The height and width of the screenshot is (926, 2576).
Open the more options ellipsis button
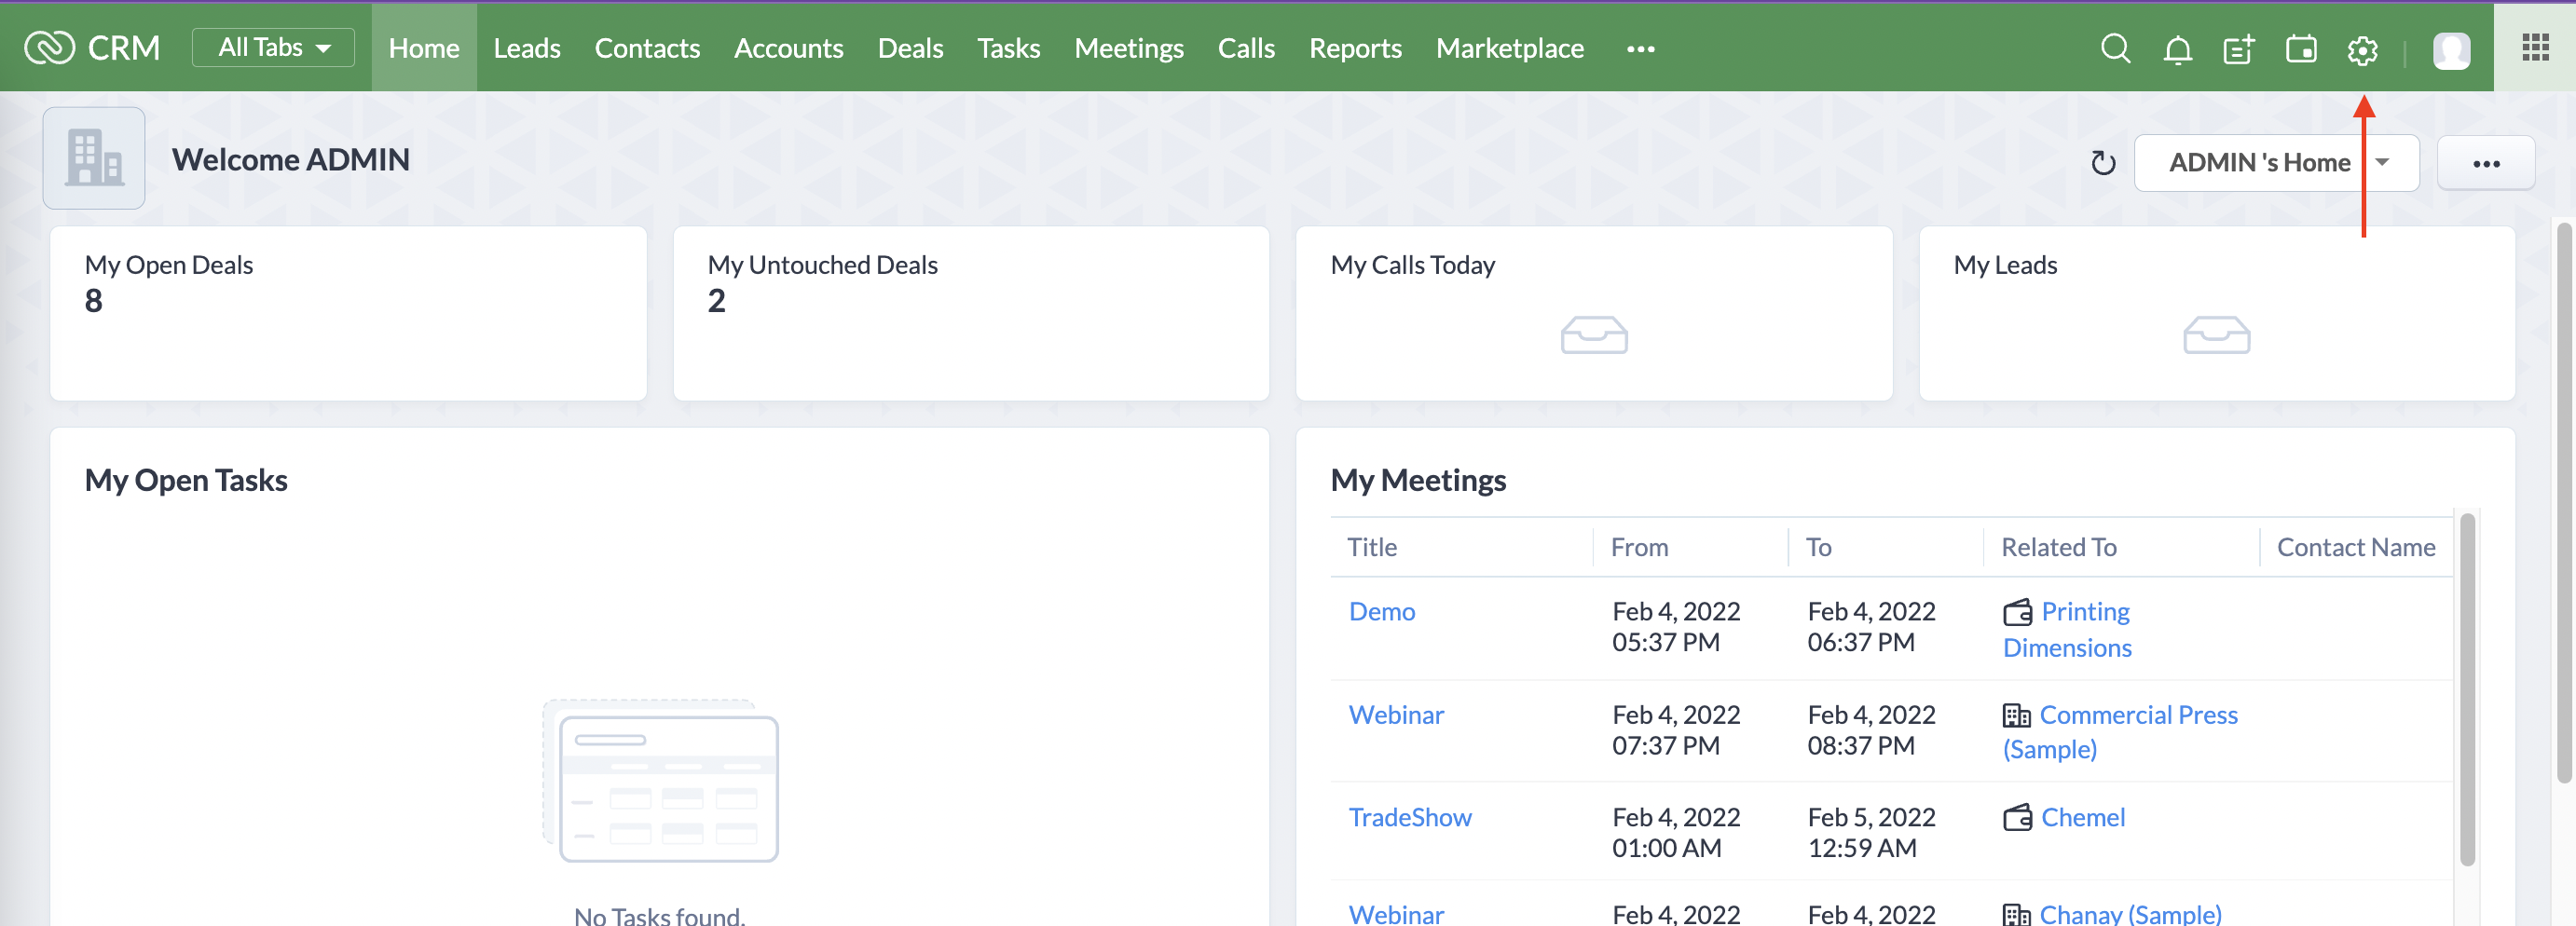point(2486,163)
